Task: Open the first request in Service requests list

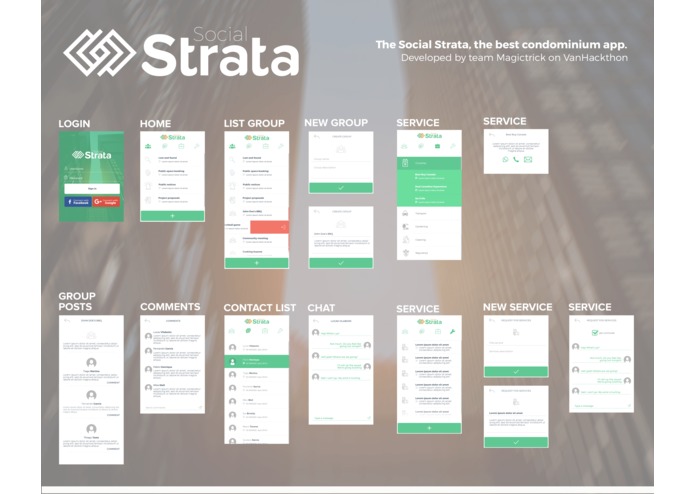Action: [x=429, y=347]
